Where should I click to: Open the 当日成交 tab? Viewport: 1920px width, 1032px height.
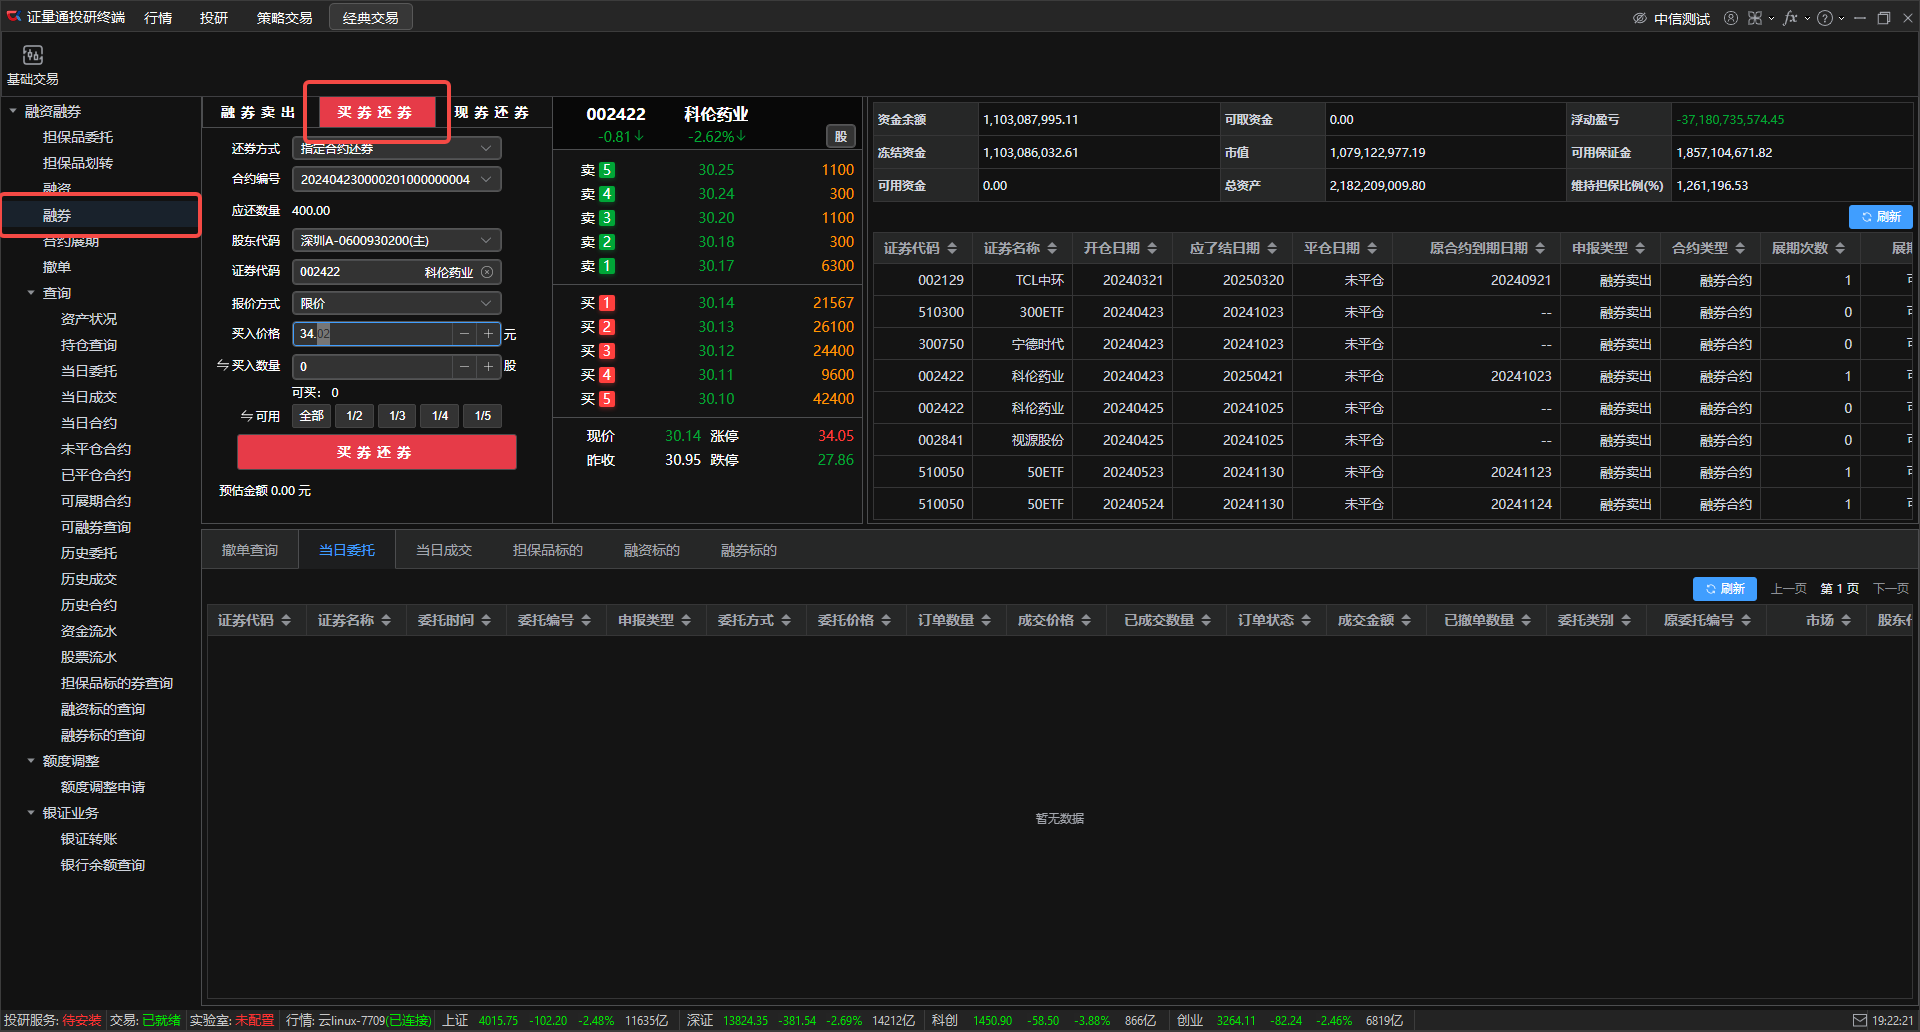click(x=443, y=551)
